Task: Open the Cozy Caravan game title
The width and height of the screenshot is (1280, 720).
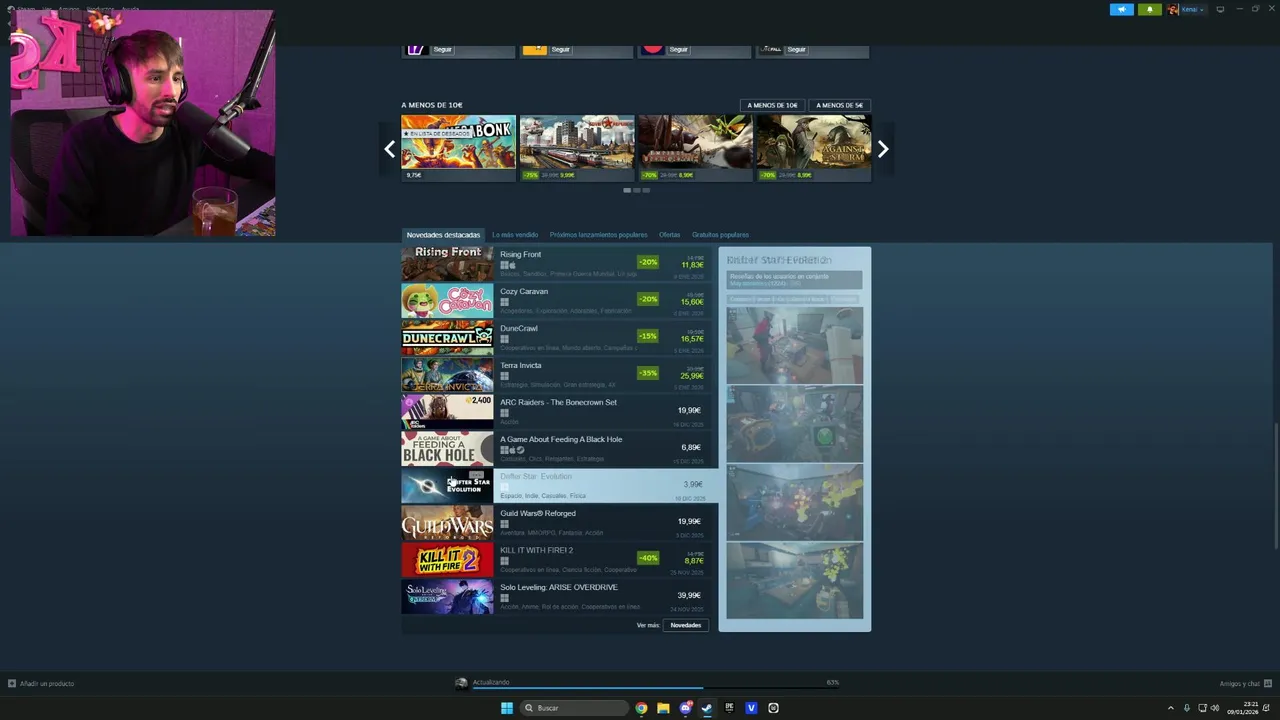Action: click(x=524, y=291)
